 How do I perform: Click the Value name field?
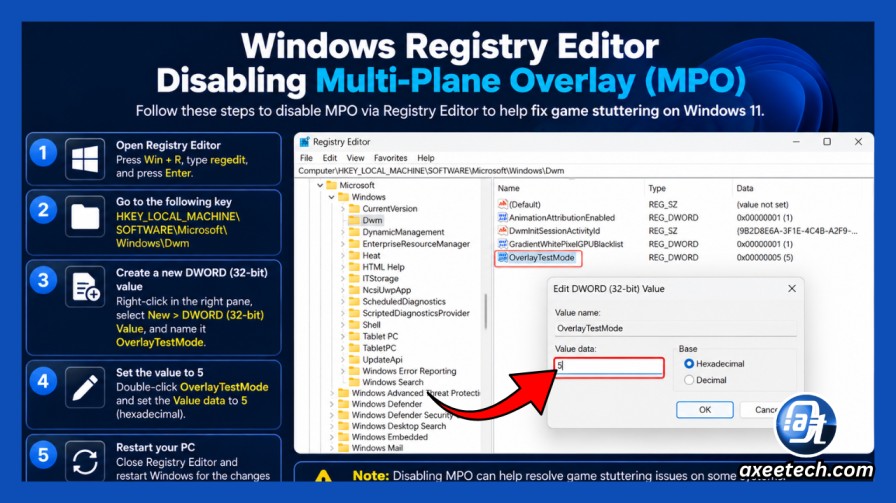pyautogui.click(x=675, y=328)
